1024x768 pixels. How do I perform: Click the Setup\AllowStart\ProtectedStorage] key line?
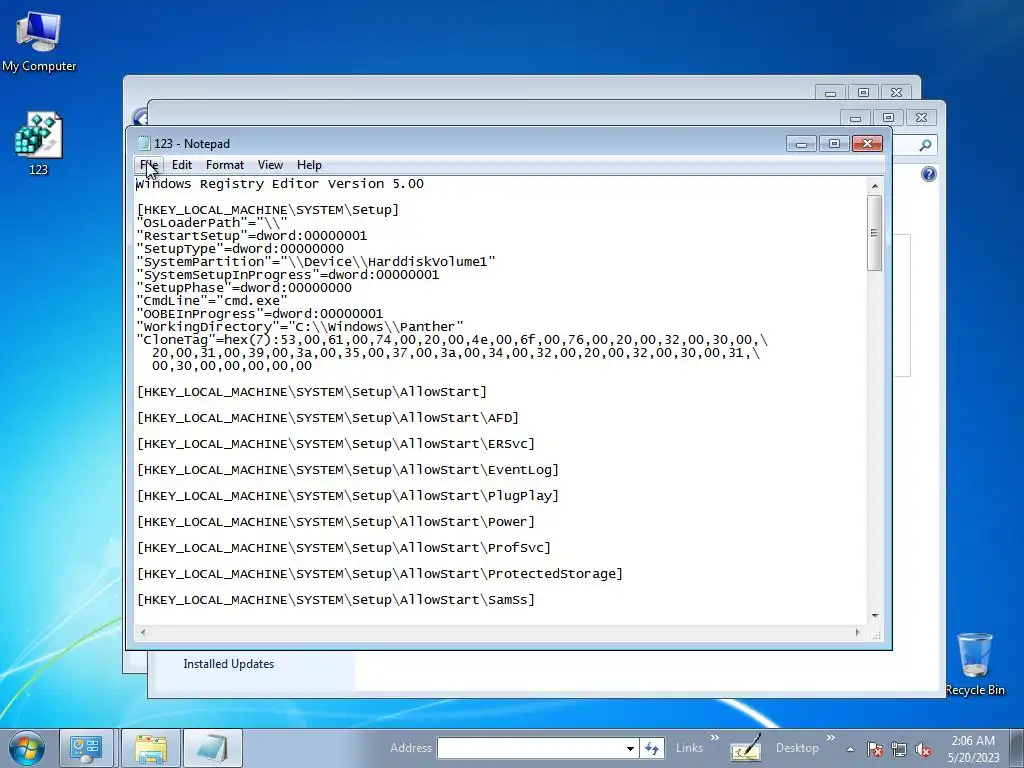[380, 574]
